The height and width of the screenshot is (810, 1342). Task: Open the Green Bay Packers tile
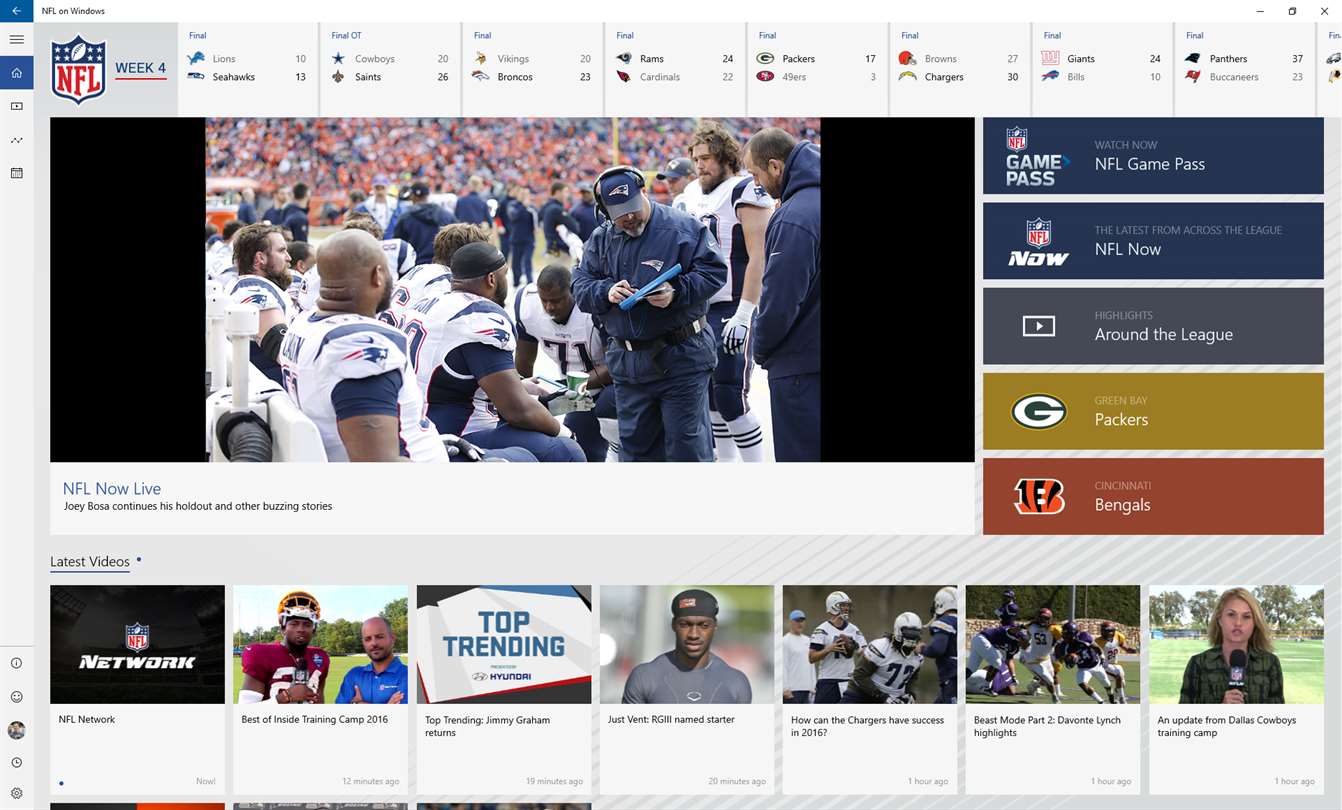click(x=1153, y=411)
